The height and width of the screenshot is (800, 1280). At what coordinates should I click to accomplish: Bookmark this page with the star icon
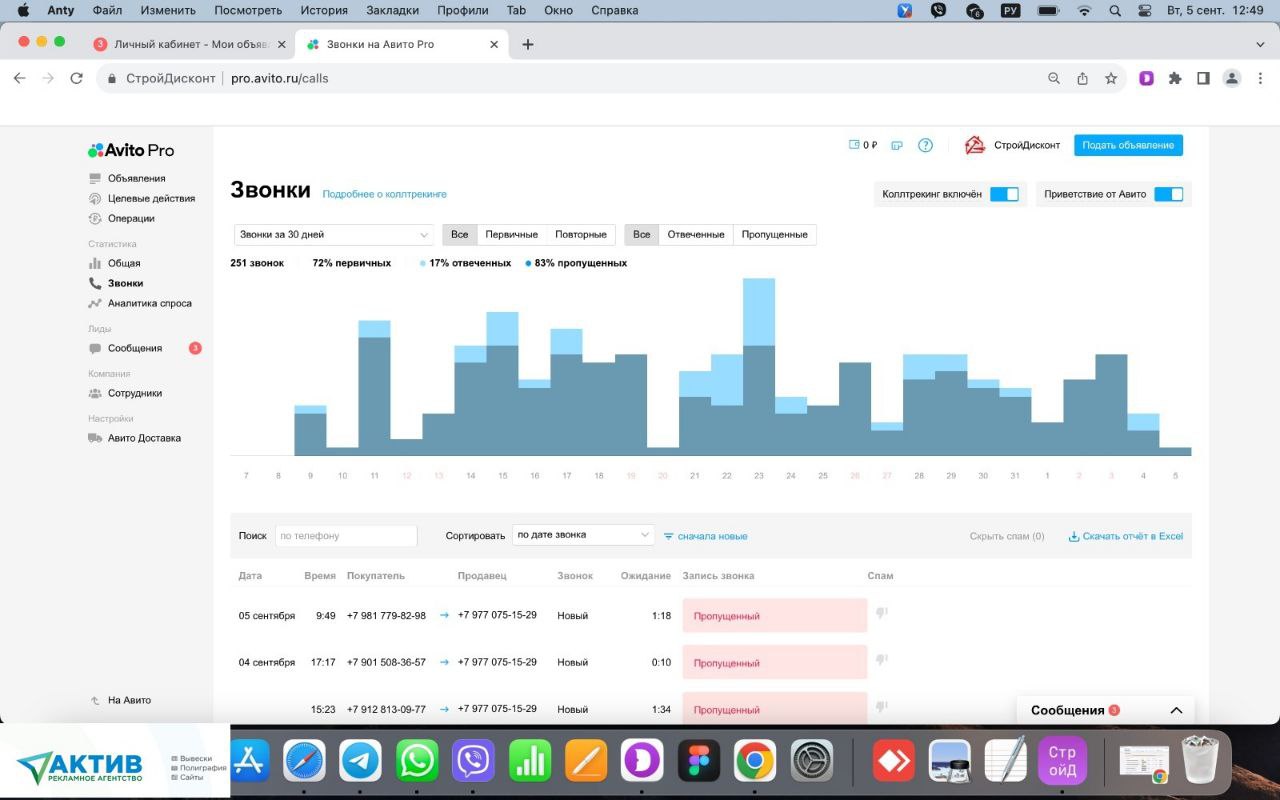pyautogui.click(x=1111, y=78)
